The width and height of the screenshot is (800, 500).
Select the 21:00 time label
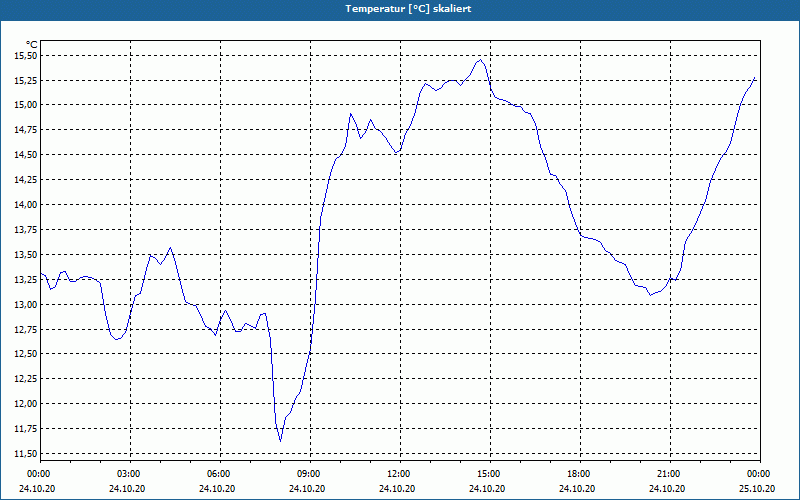click(669, 474)
